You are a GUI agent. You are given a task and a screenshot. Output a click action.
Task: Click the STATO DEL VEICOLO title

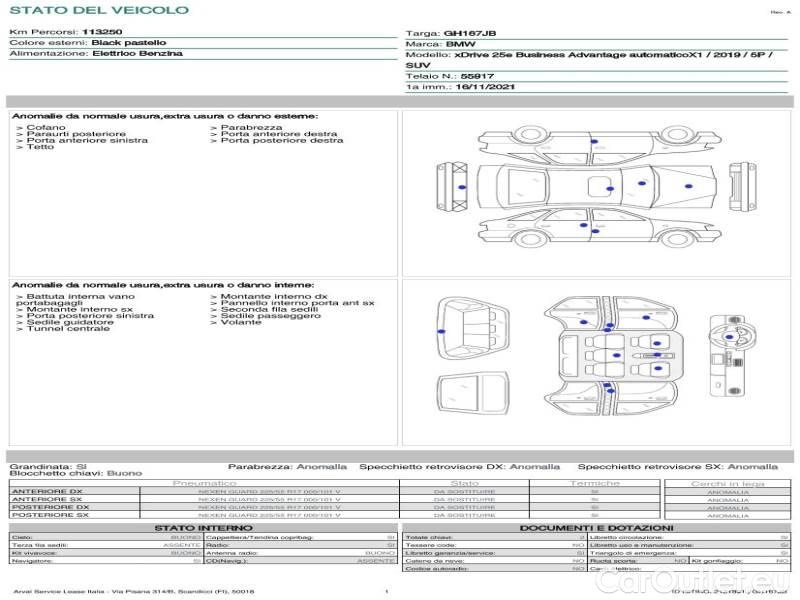98,10
